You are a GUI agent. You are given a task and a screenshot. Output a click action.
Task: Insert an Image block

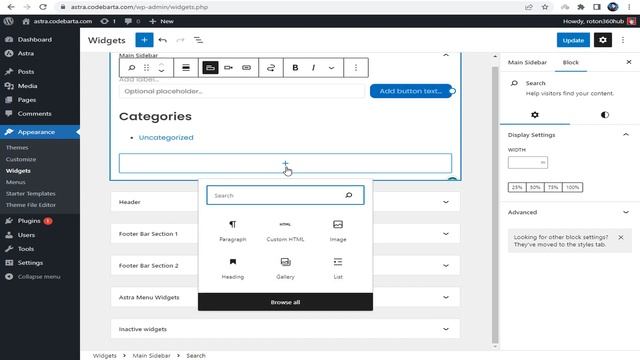tap(338, 231)
